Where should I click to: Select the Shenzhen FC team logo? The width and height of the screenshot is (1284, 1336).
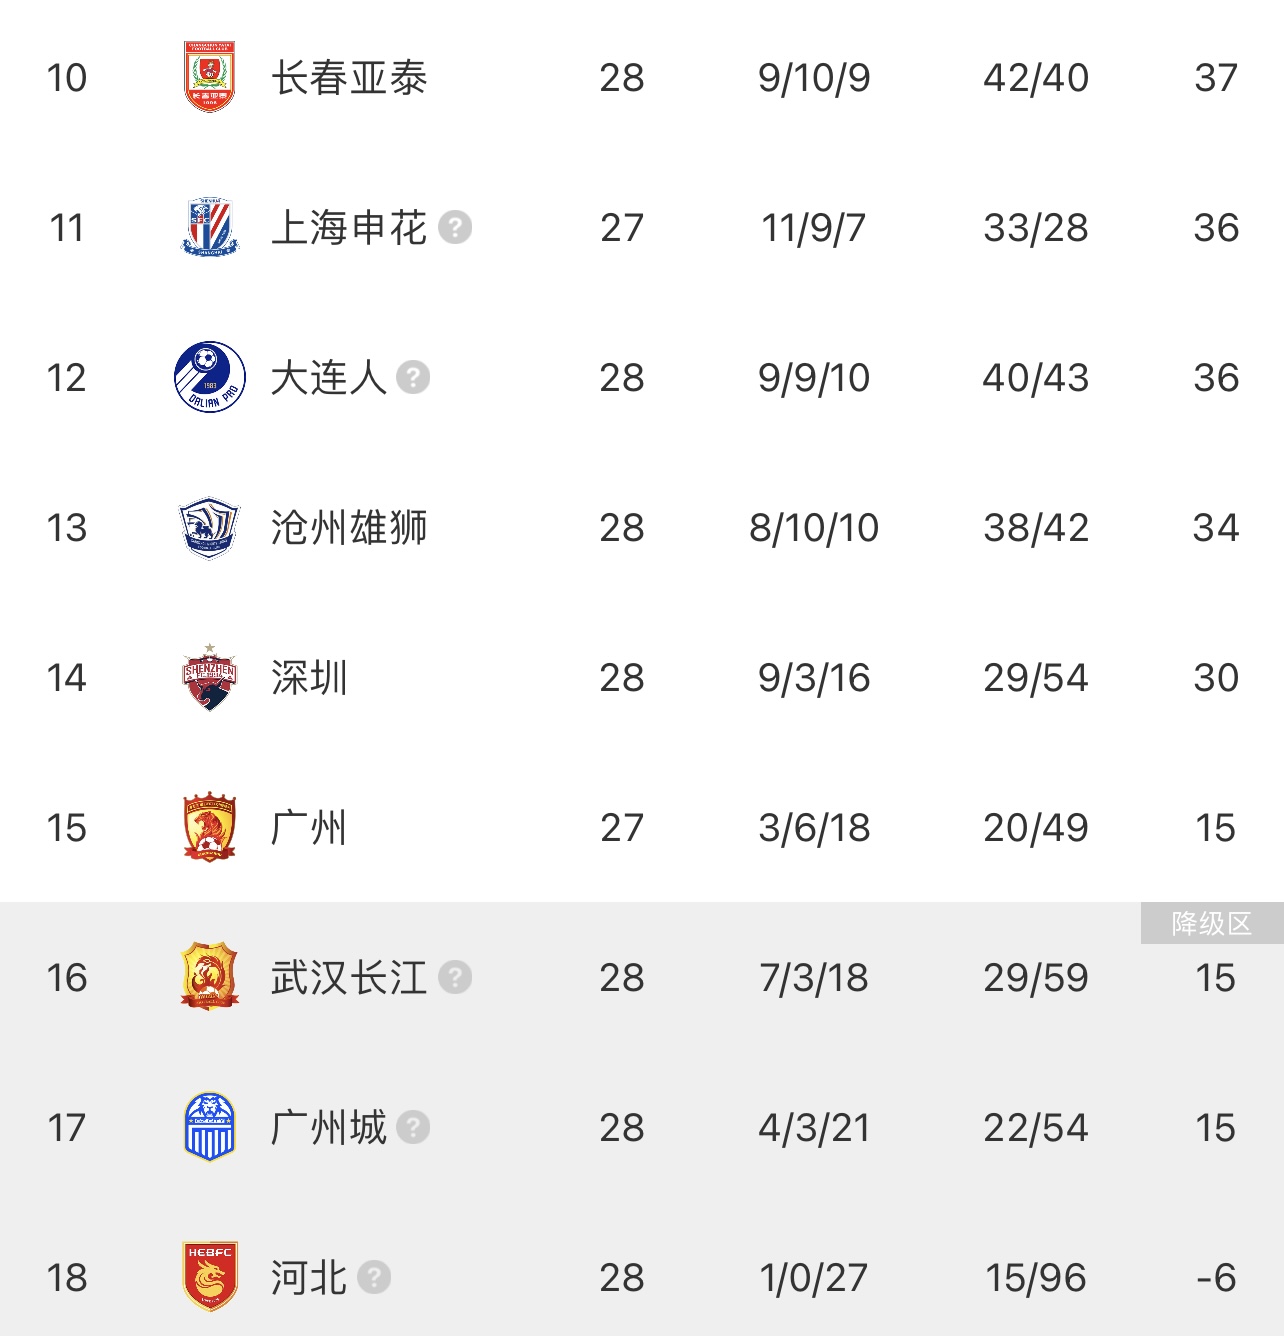point(209,677)
